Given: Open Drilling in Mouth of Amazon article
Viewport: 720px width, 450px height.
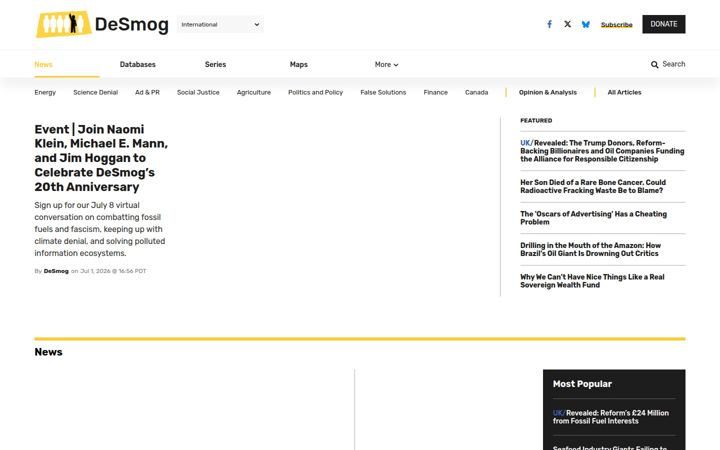Looking at the screenshot, I should point(591,249).
